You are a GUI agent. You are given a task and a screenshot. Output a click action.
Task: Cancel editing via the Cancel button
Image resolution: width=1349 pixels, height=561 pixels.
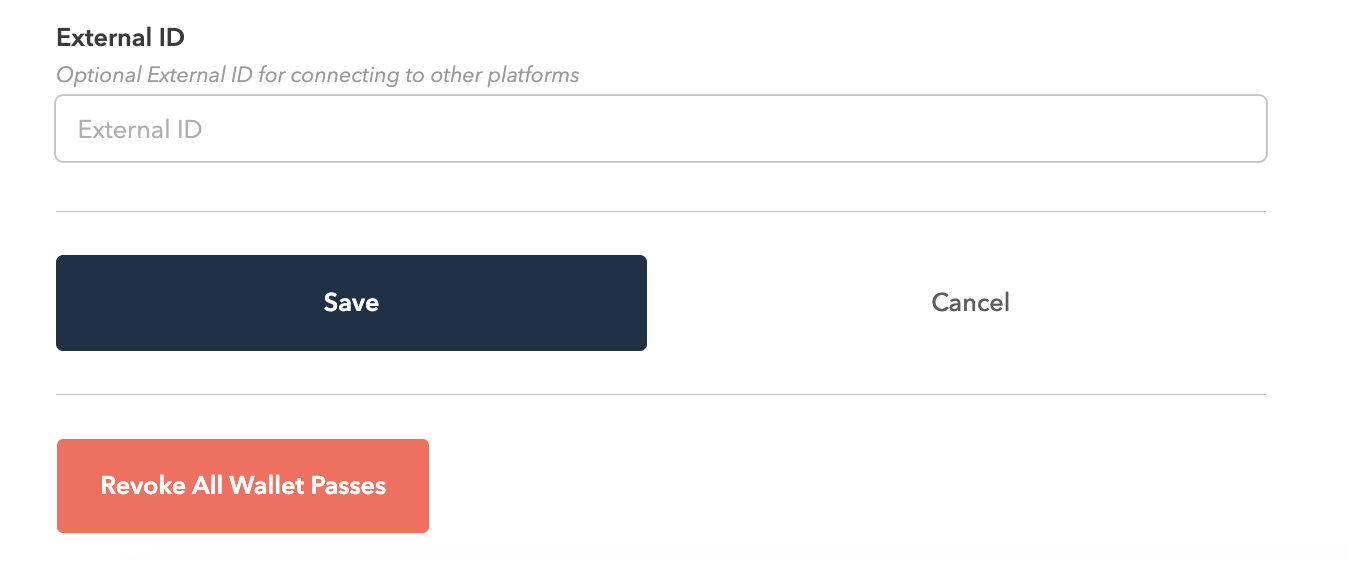point(970,303)
